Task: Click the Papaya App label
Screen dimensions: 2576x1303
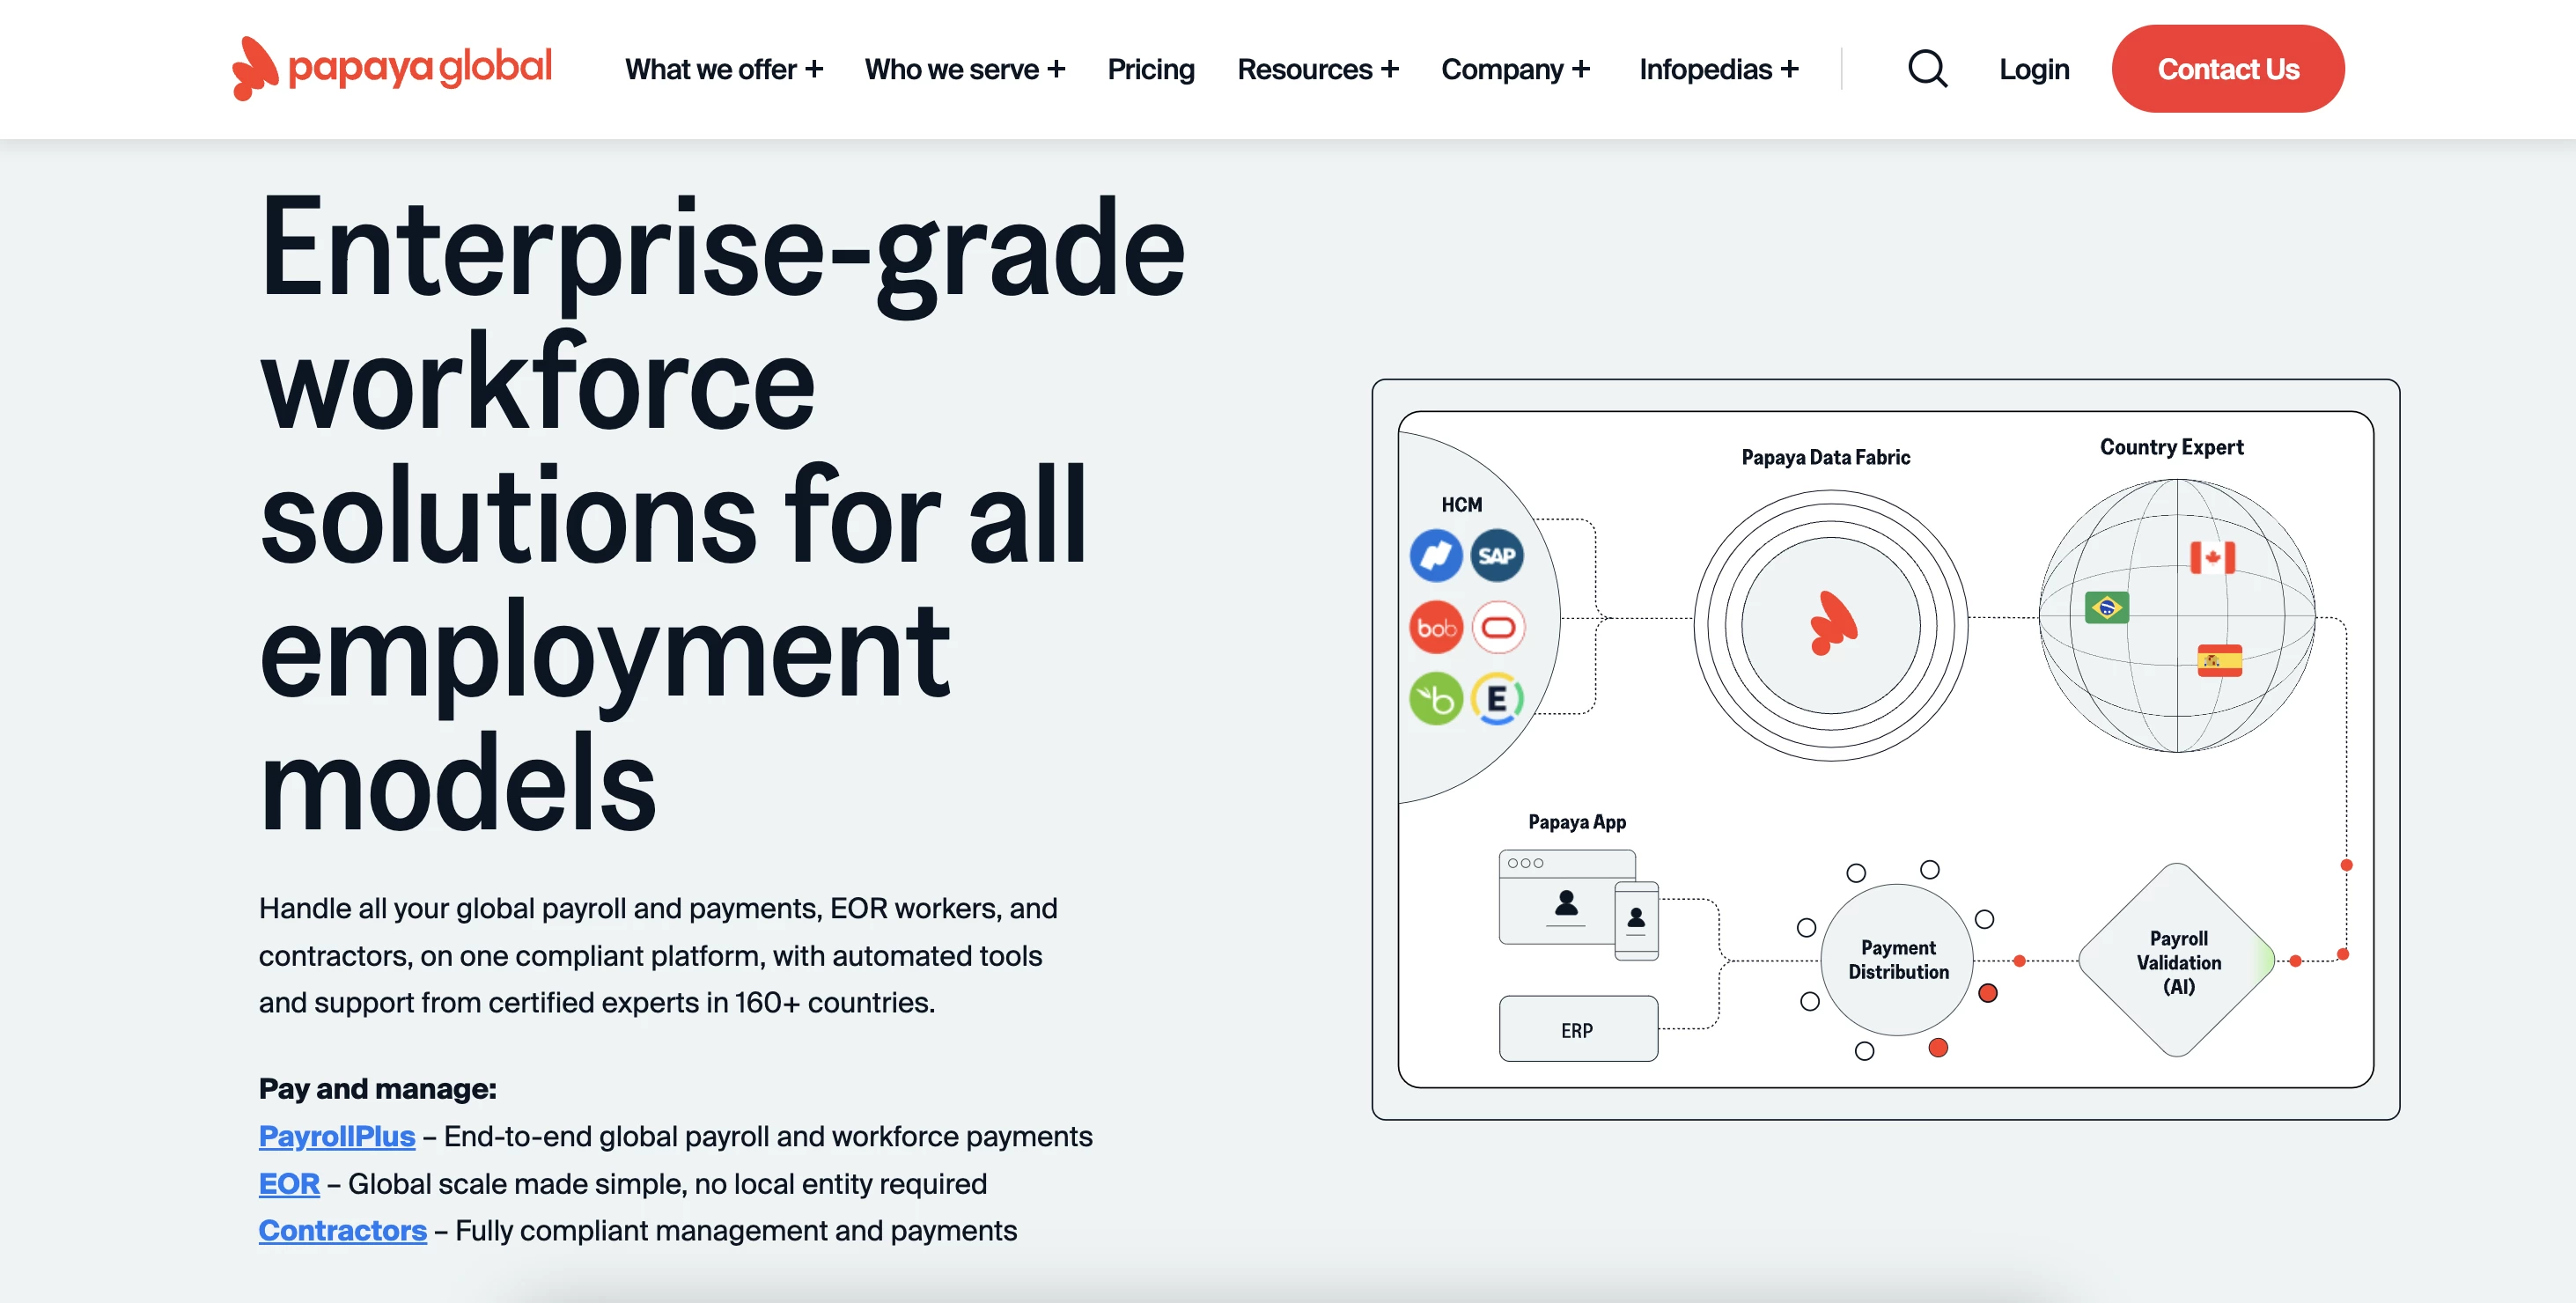Action: pyautogui.click(x=1577, y=822)
